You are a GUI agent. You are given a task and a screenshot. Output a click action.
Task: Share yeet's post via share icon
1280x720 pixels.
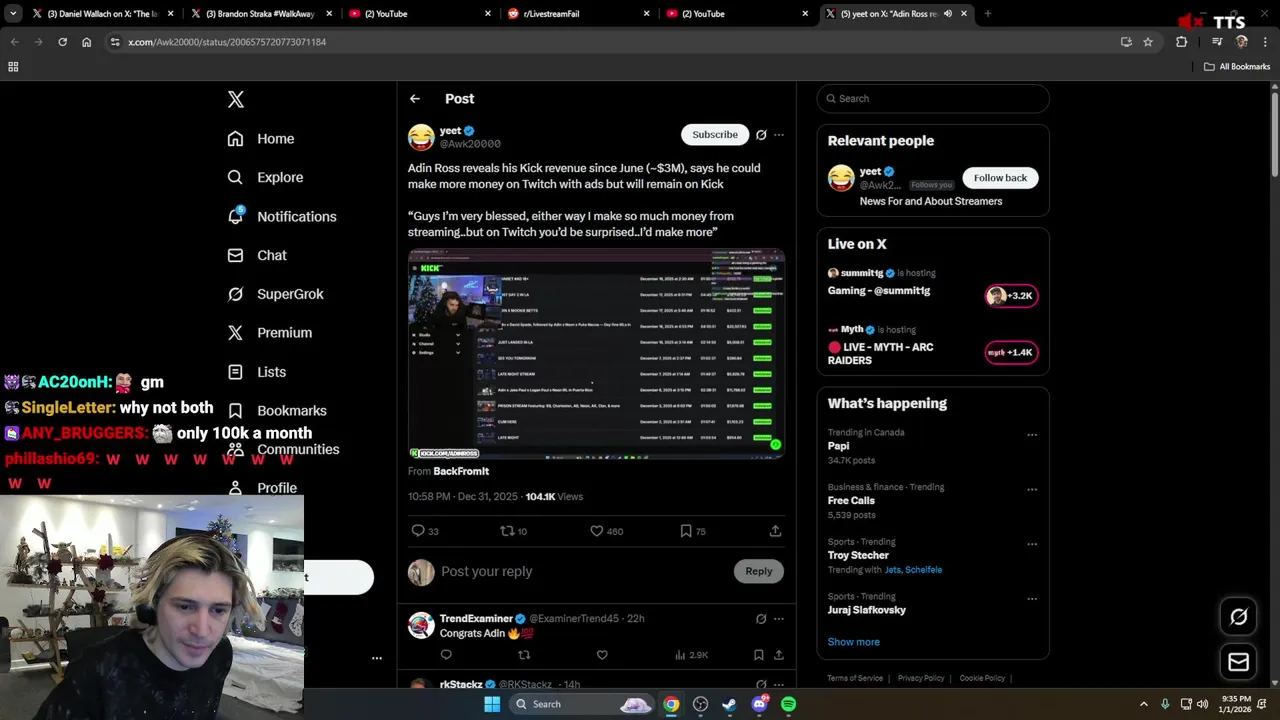pos(775,531)
